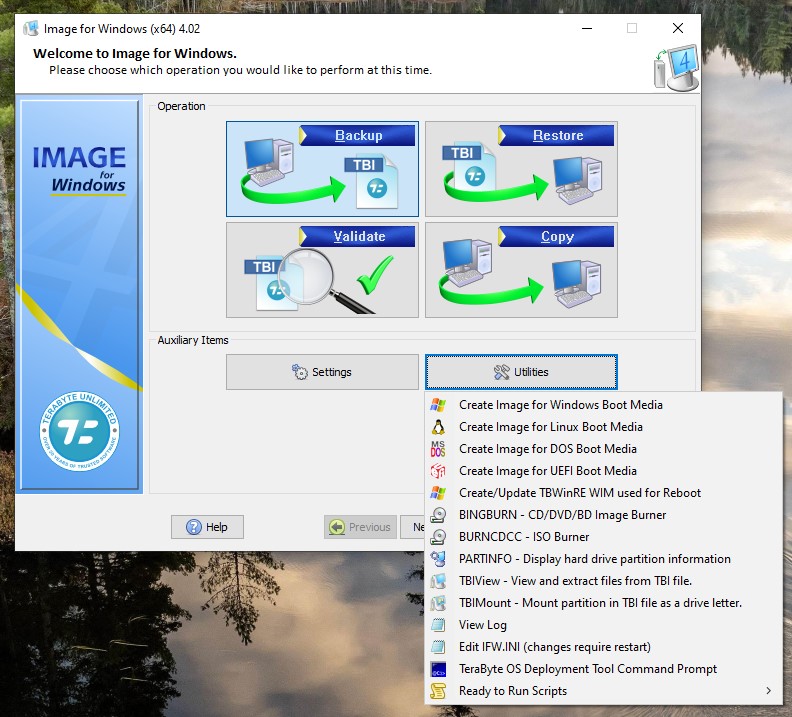The height and width of the screenshot is (717, 792).
Task: Select Create Image for Linux Boot Media
Action: (604, 427)
